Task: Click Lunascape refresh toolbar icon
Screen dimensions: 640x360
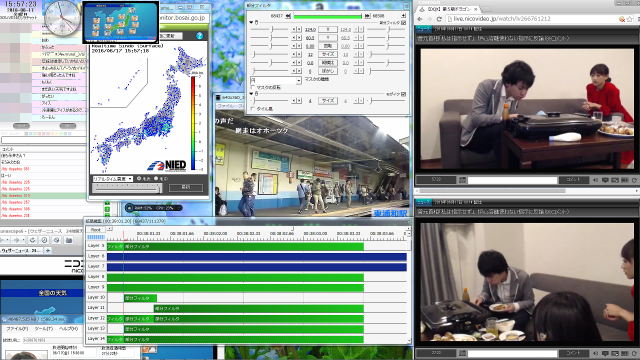Action: (x=33, y=240)
